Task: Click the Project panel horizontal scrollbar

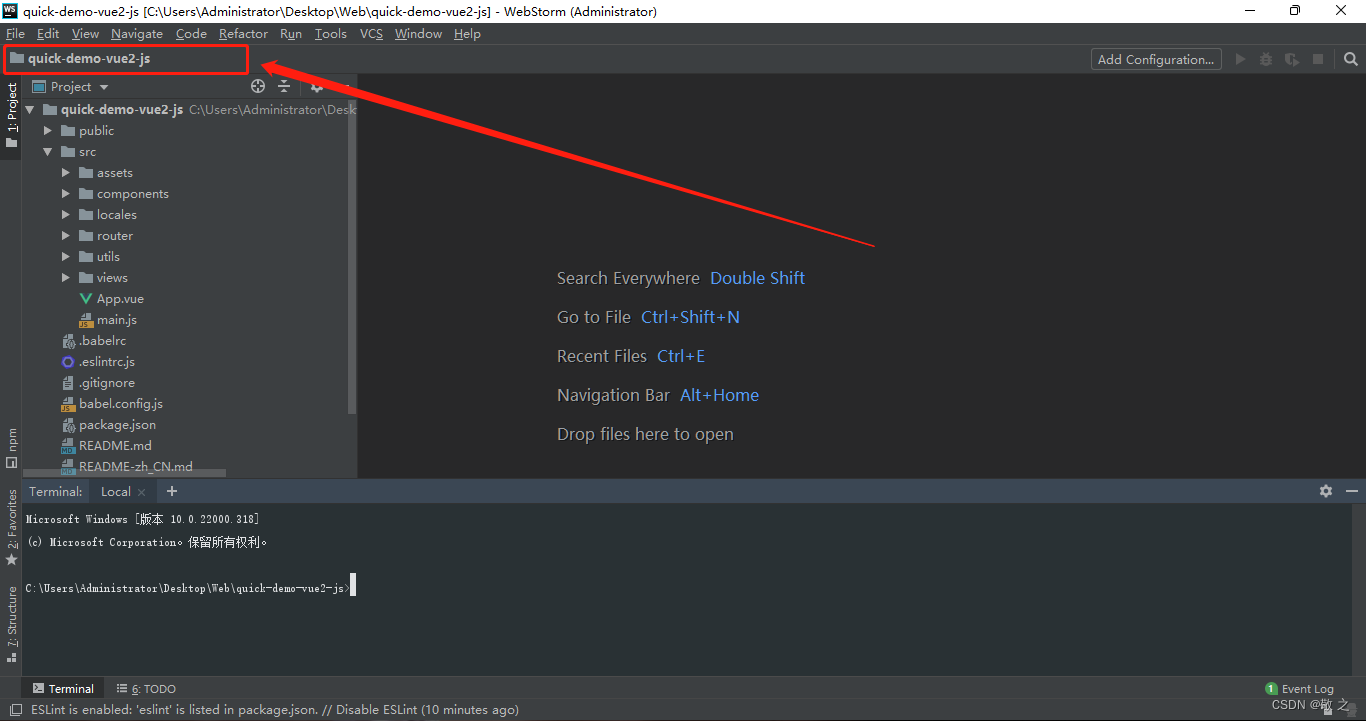Action: pos(125,473)
